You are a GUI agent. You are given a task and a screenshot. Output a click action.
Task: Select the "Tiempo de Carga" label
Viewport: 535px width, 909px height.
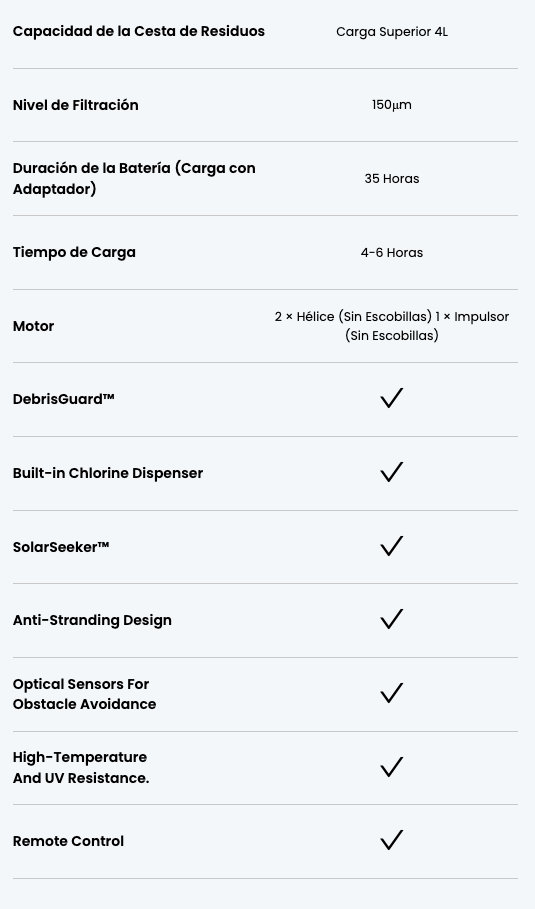pos(74,253)
